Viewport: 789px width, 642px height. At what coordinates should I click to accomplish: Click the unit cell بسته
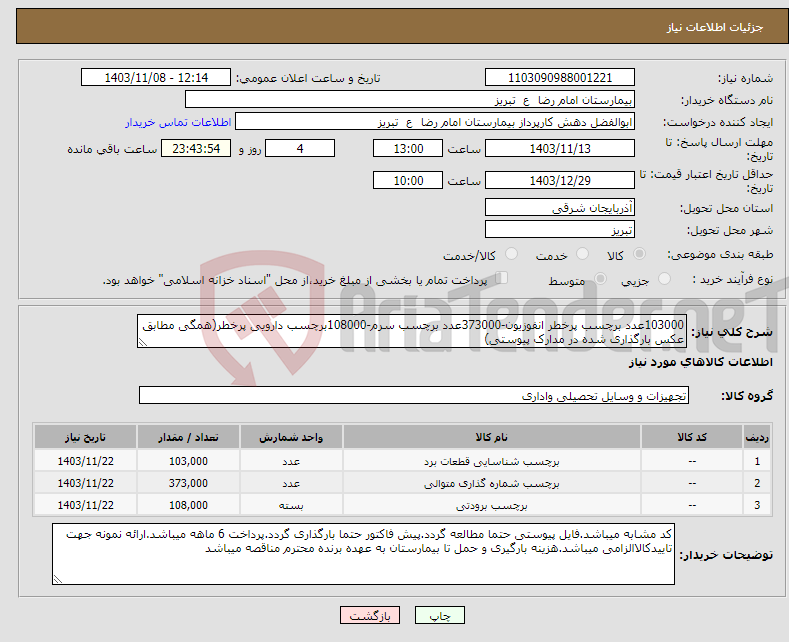click(291, 506)
